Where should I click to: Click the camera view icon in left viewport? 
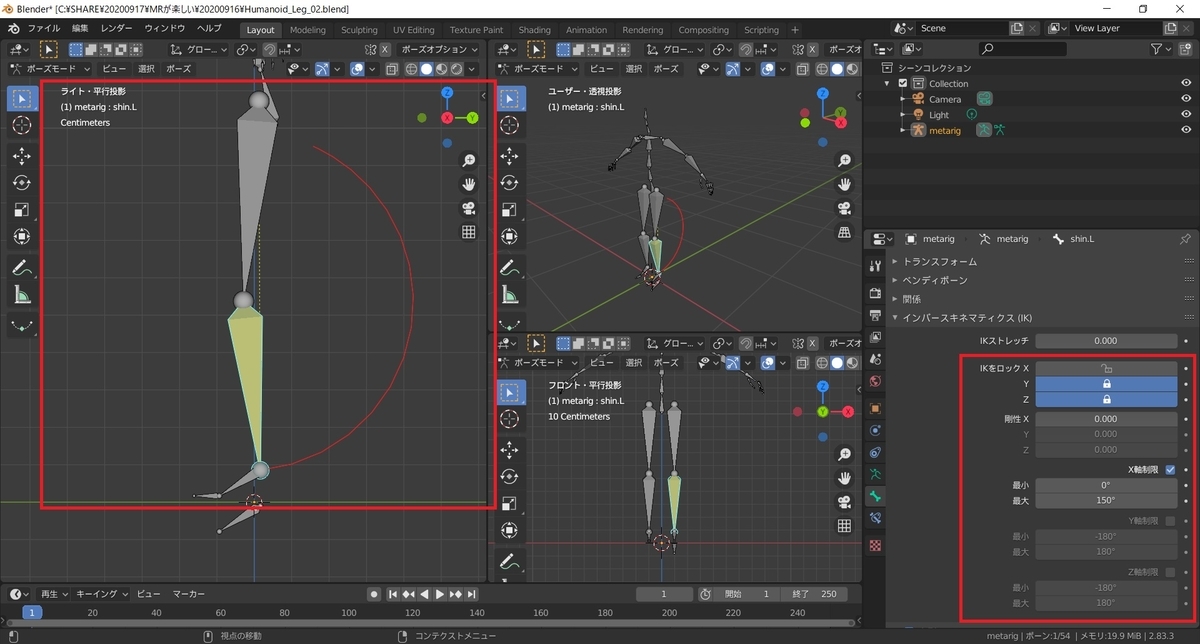(x=467, y=208)
